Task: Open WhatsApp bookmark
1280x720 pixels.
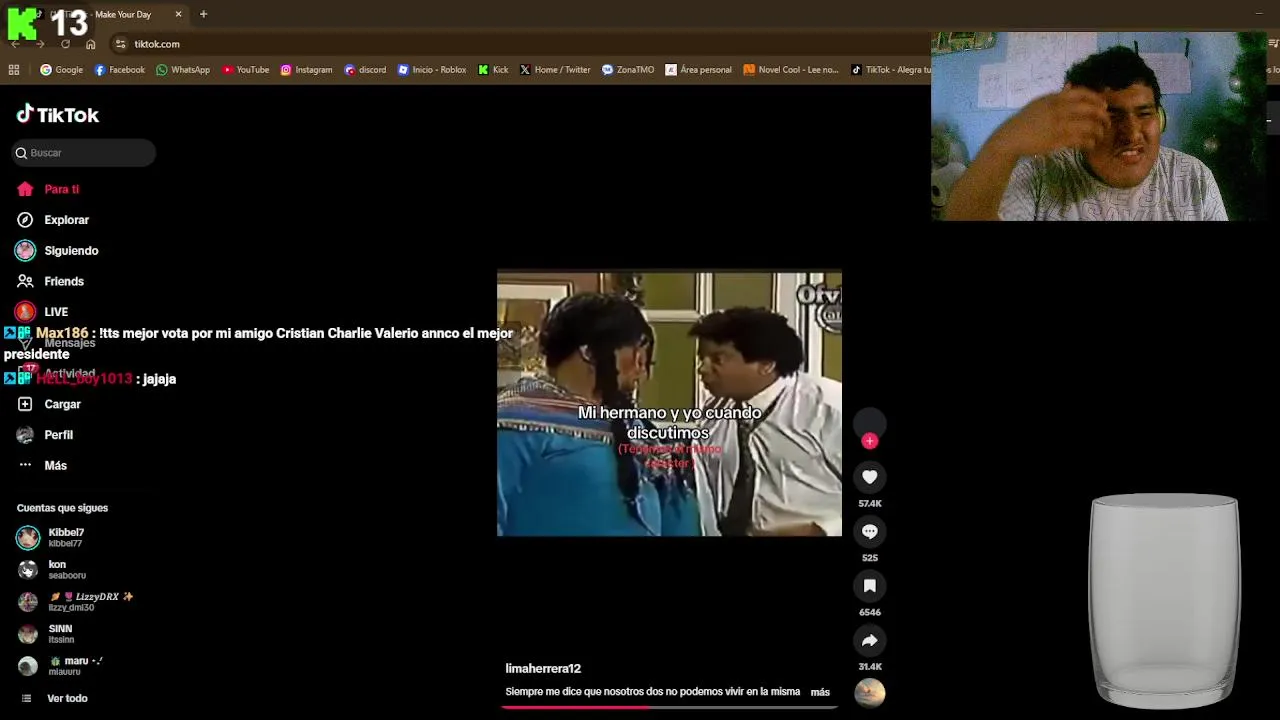Action: pyautogui.click(x=183, y=70)
